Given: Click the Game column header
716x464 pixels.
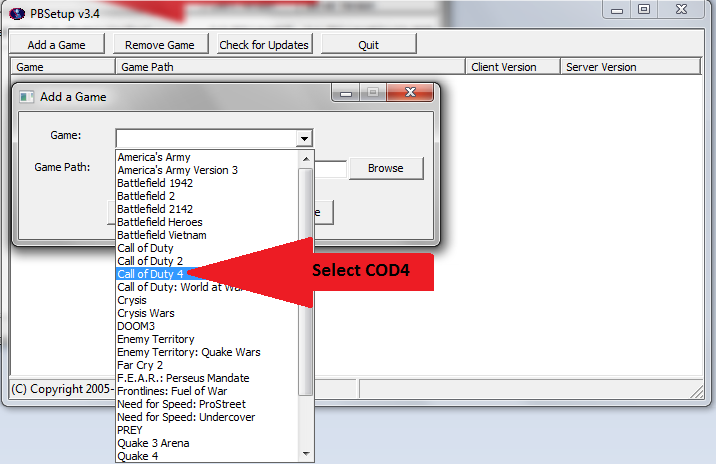Looking at the screenshot, I should [x=63, y=67].
